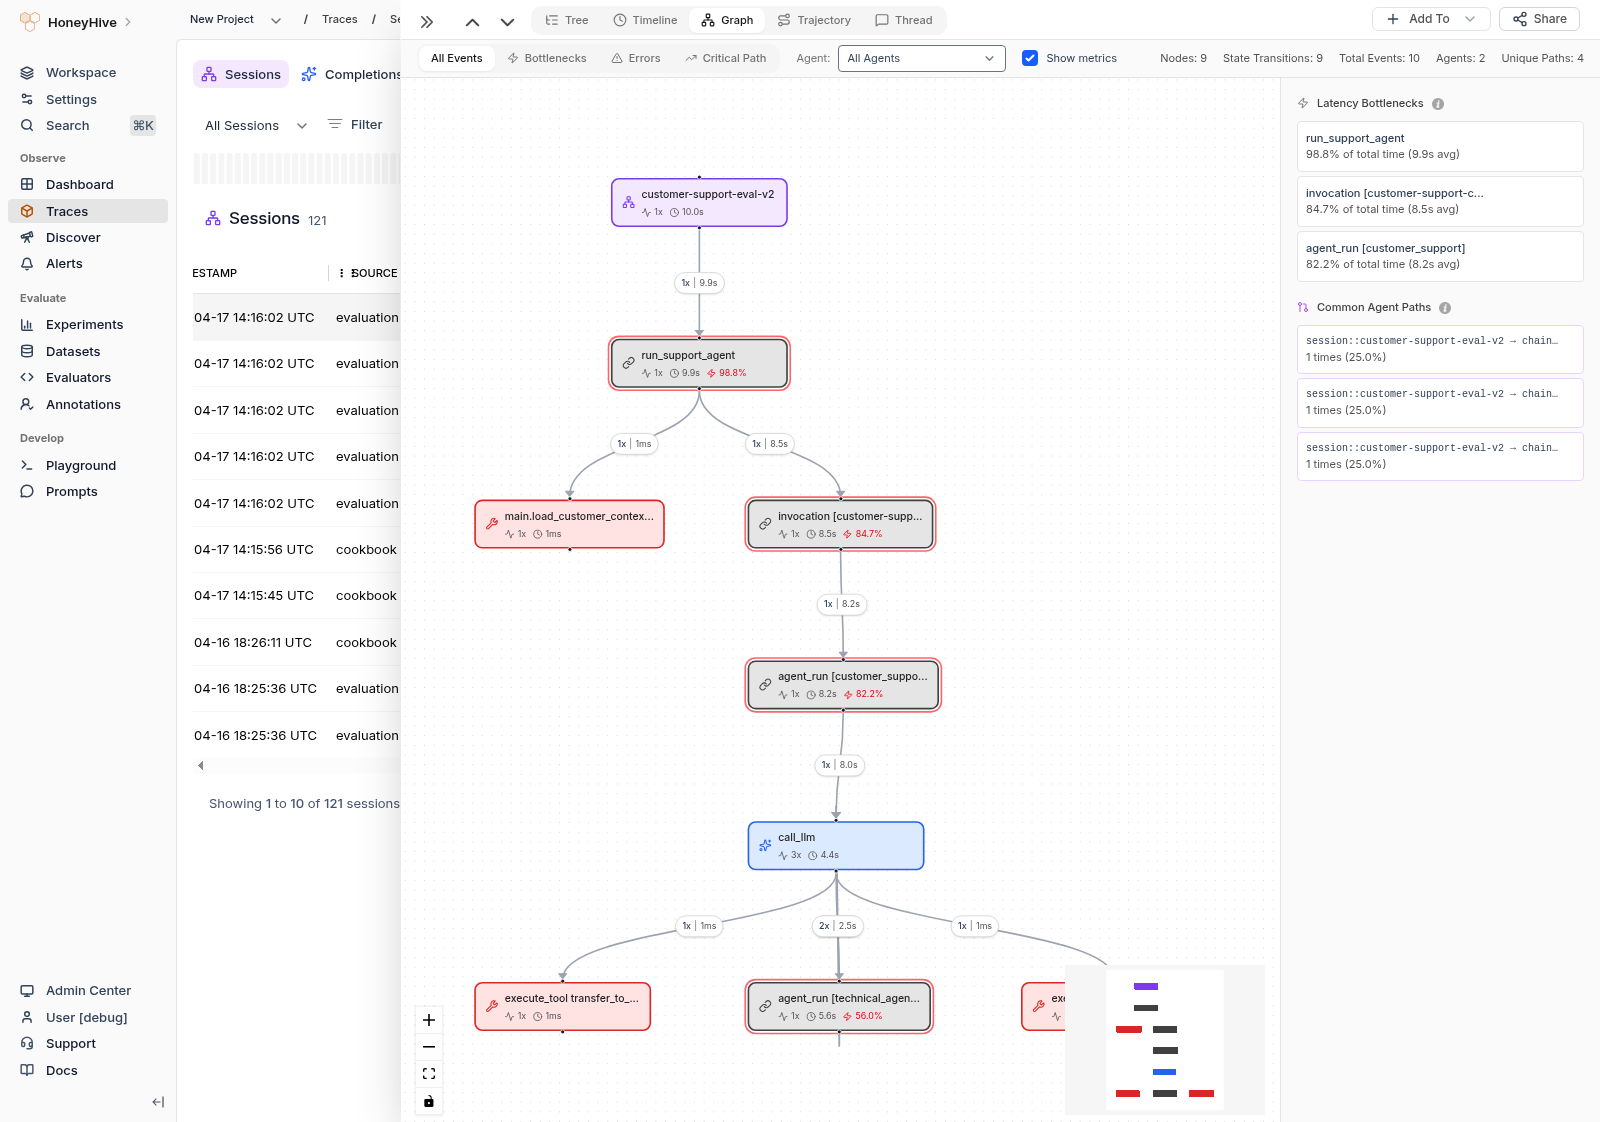Click the HoneyHive logo
This screenshot has width=1600, height=1122.
point(30,21)
